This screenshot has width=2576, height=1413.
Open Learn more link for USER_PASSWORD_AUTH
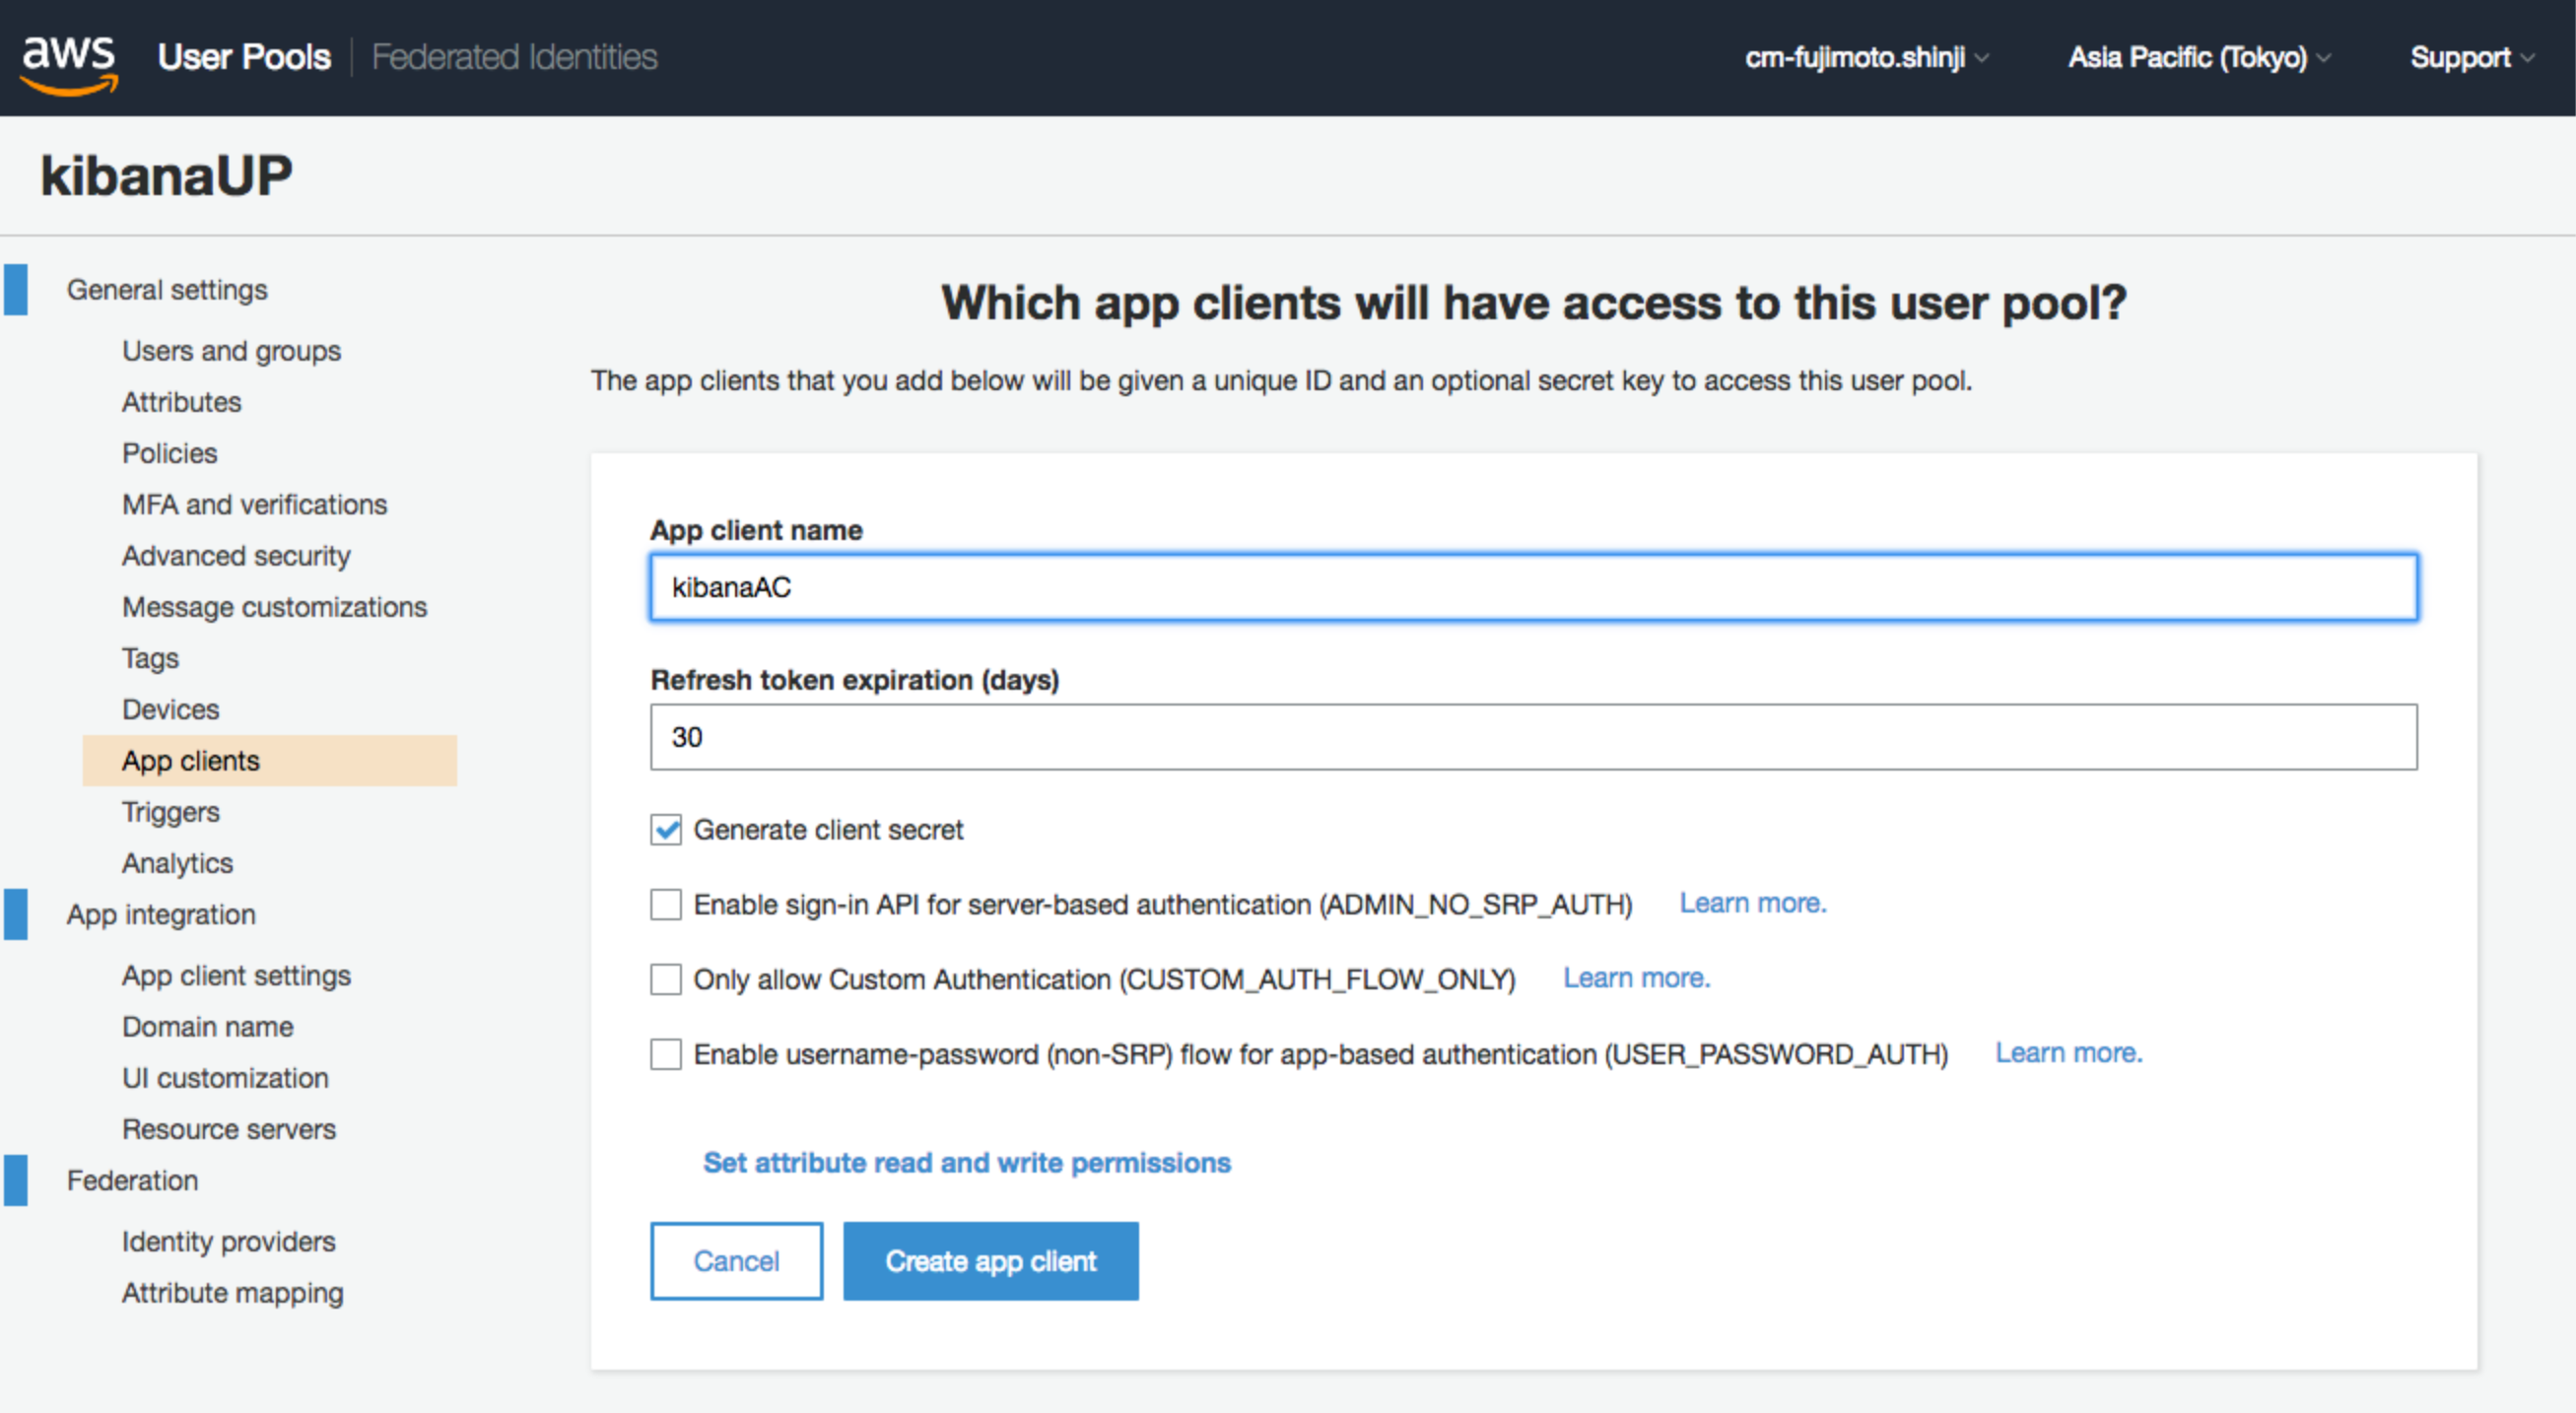[2068, 1053]
